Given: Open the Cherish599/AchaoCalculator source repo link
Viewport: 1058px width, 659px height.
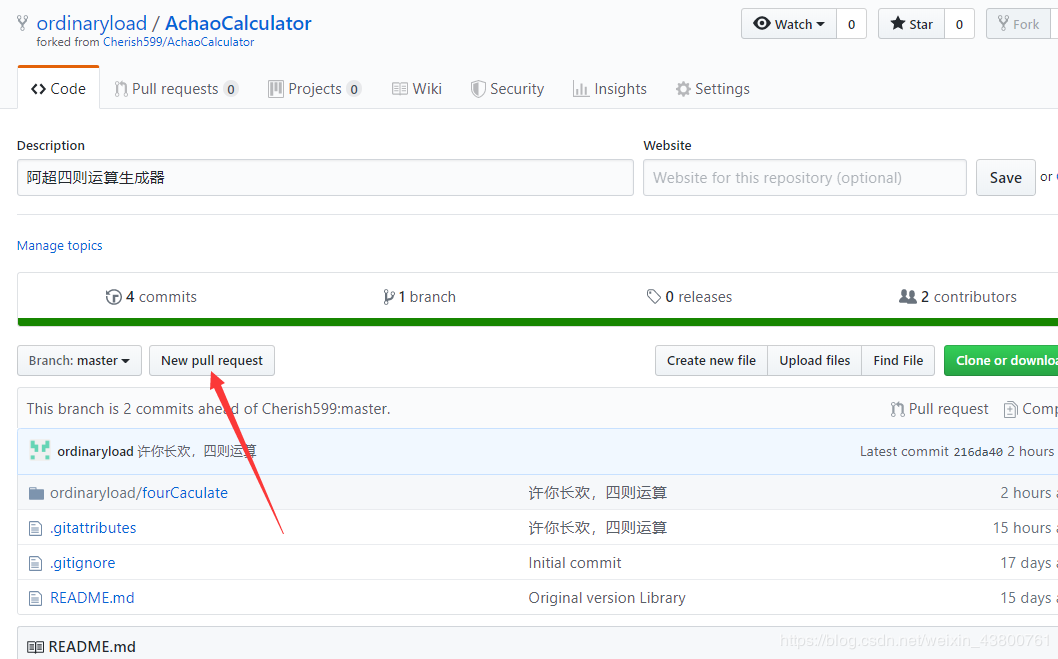Looking at the screenshot, I should (178, 42).
